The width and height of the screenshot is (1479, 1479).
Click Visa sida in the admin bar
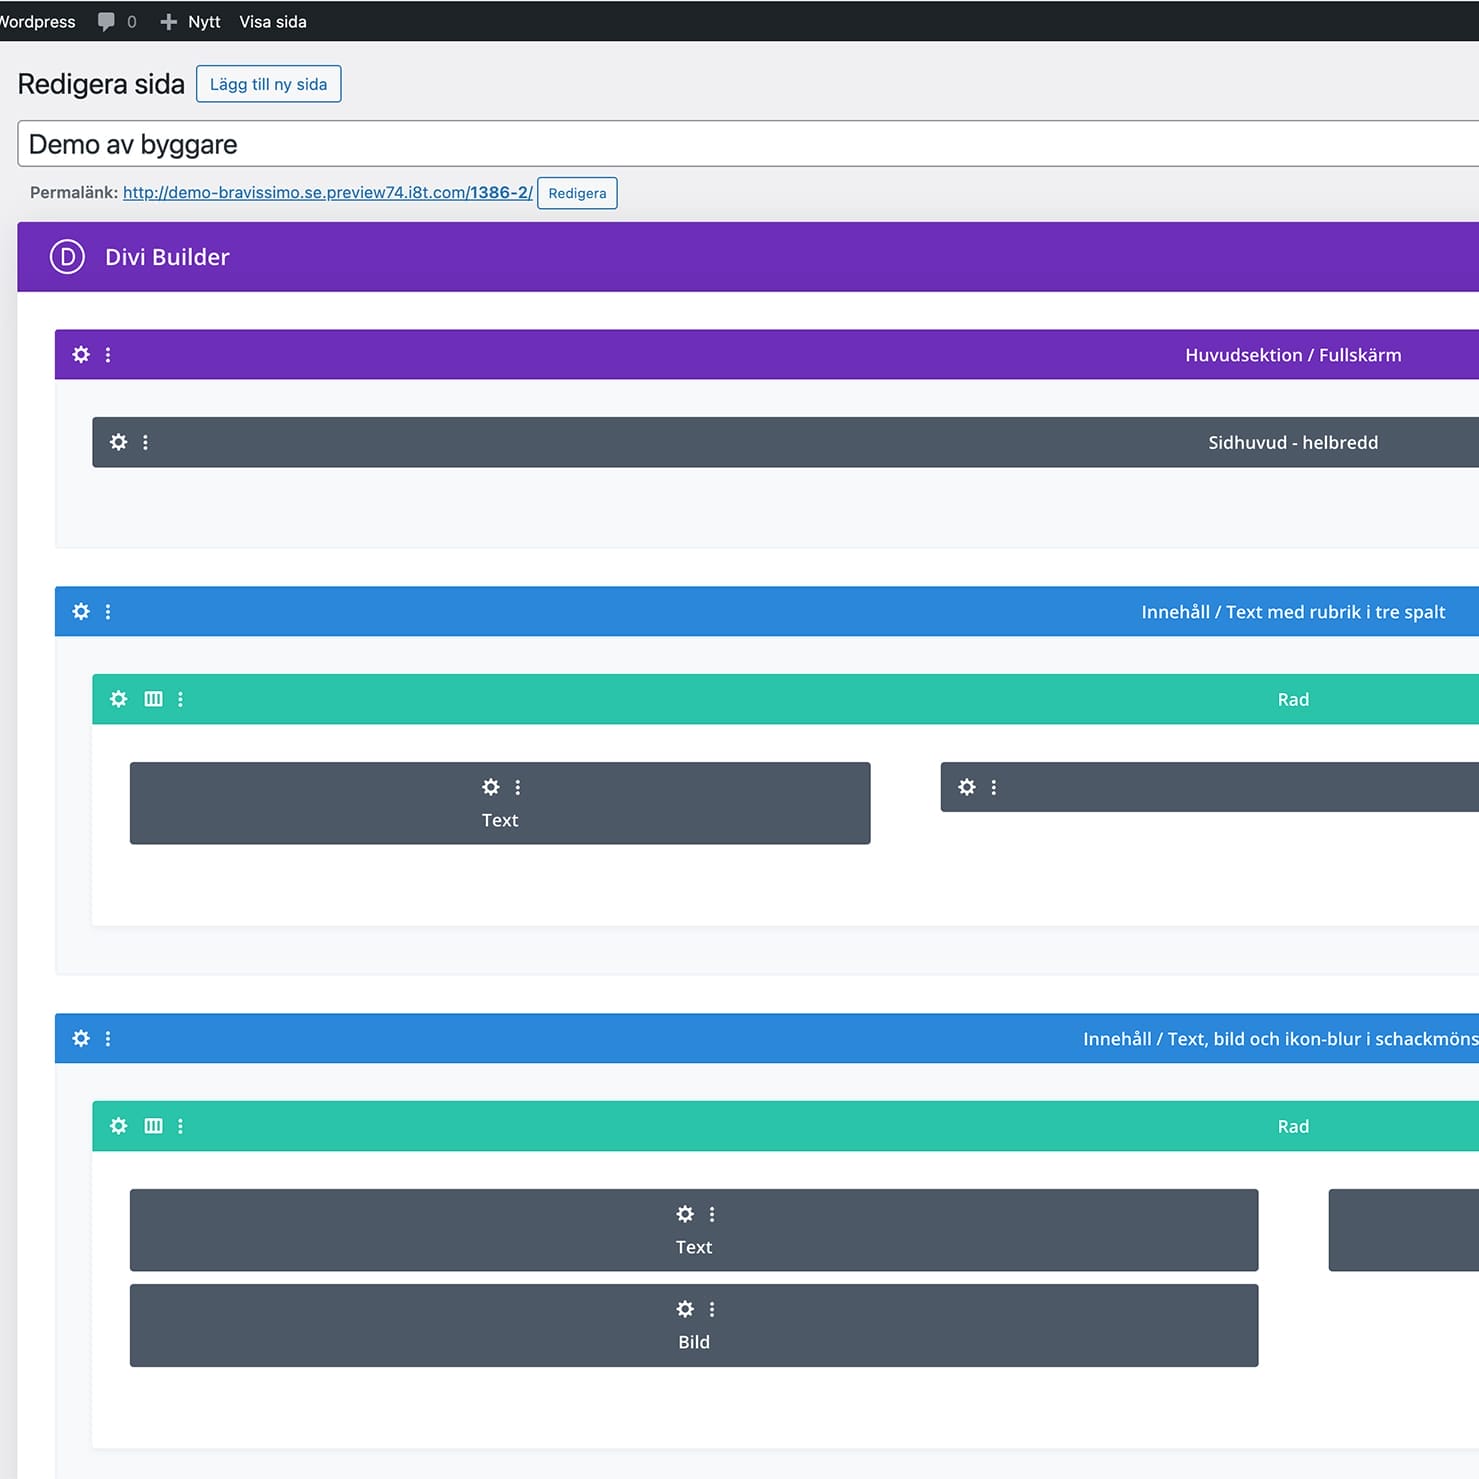(x=273, y=22)
